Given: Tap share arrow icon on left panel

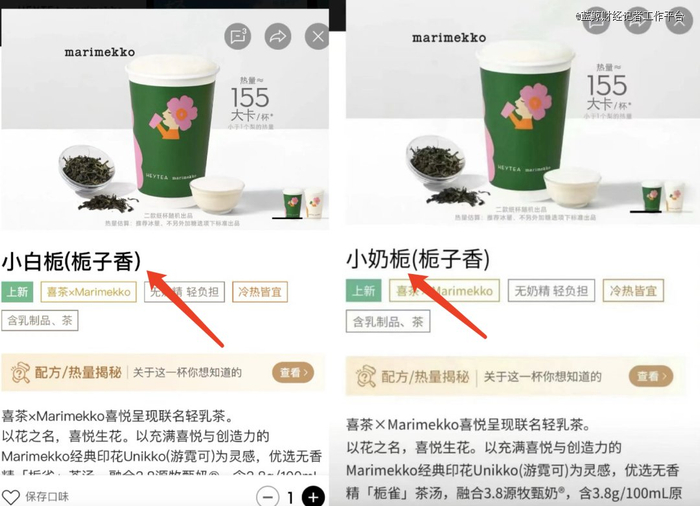Looking at the screenshot, I should click(278, 37).
